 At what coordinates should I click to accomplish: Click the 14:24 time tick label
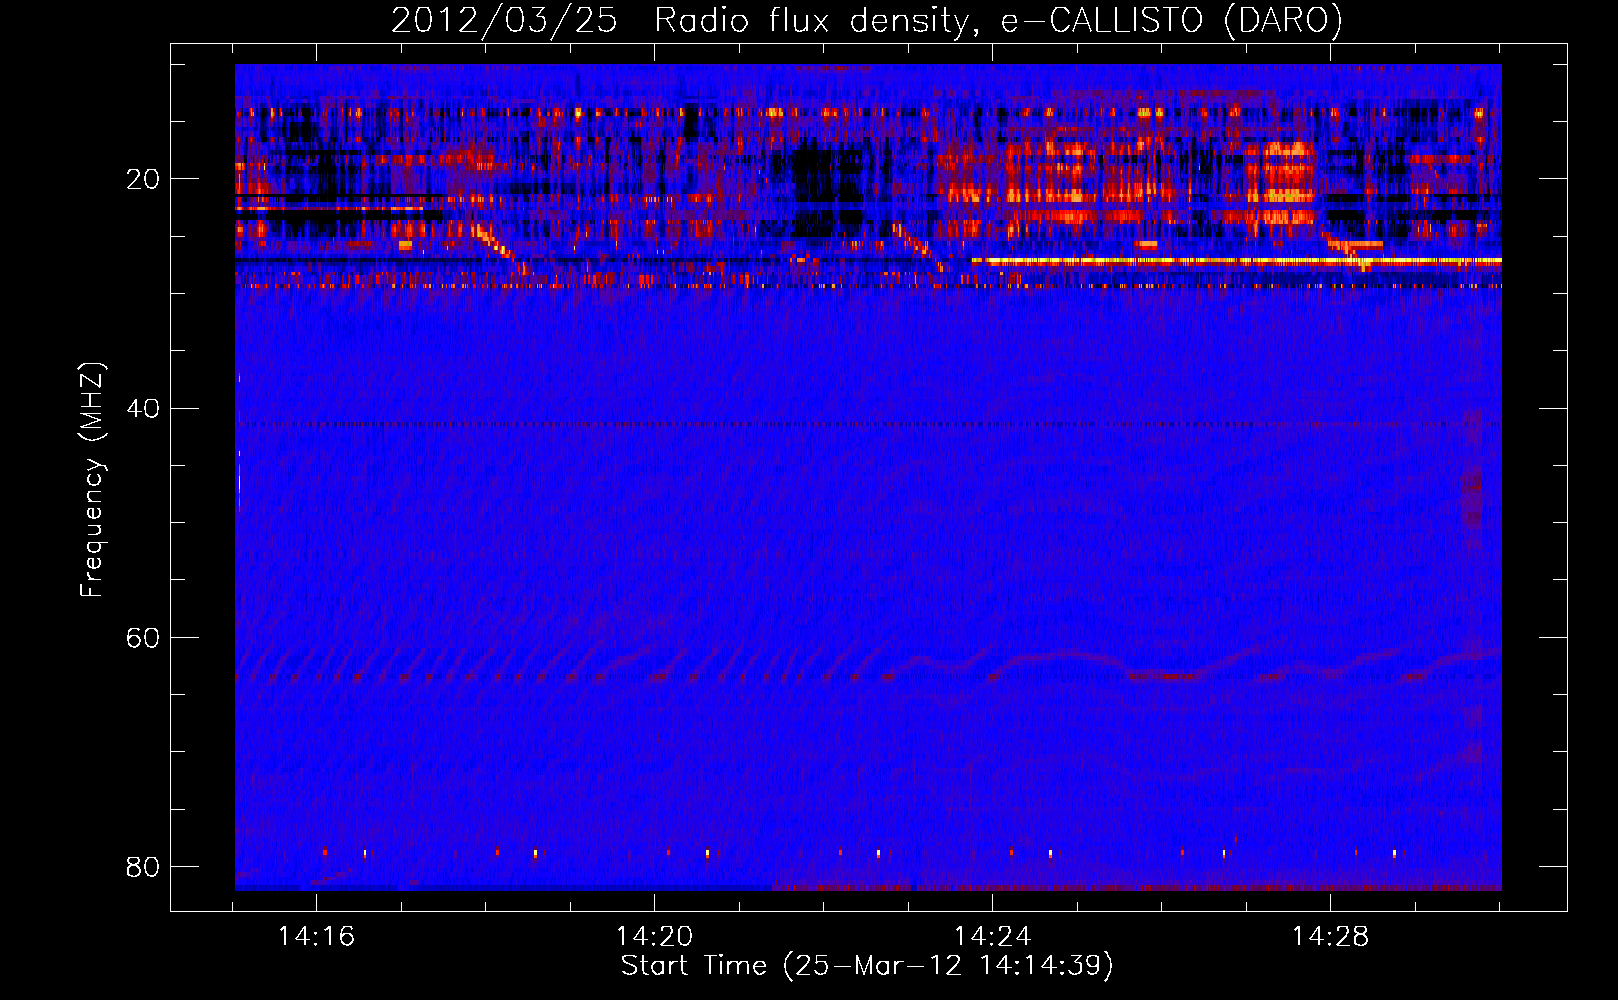coord(992,937)
